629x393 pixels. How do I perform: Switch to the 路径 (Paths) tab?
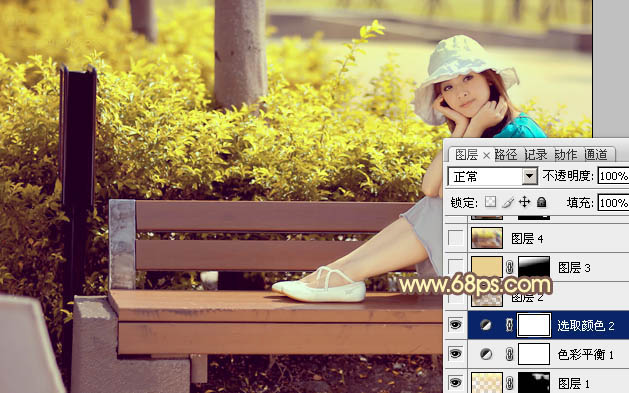click(x=506, y=154)
